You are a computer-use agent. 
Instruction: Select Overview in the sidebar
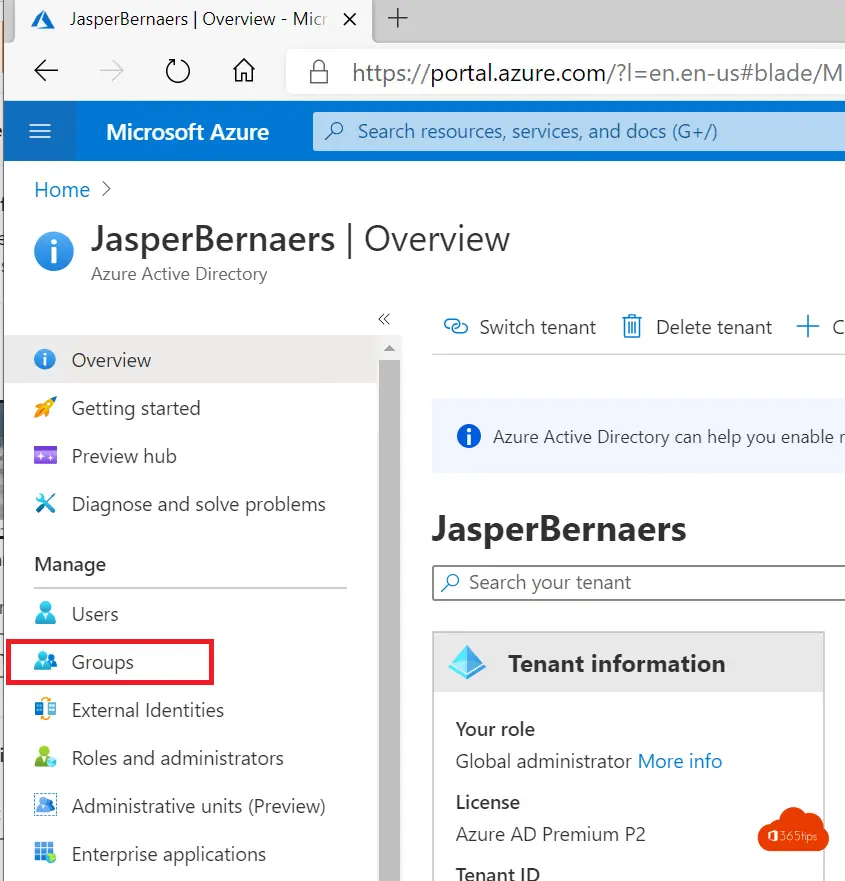coord(190,360)
